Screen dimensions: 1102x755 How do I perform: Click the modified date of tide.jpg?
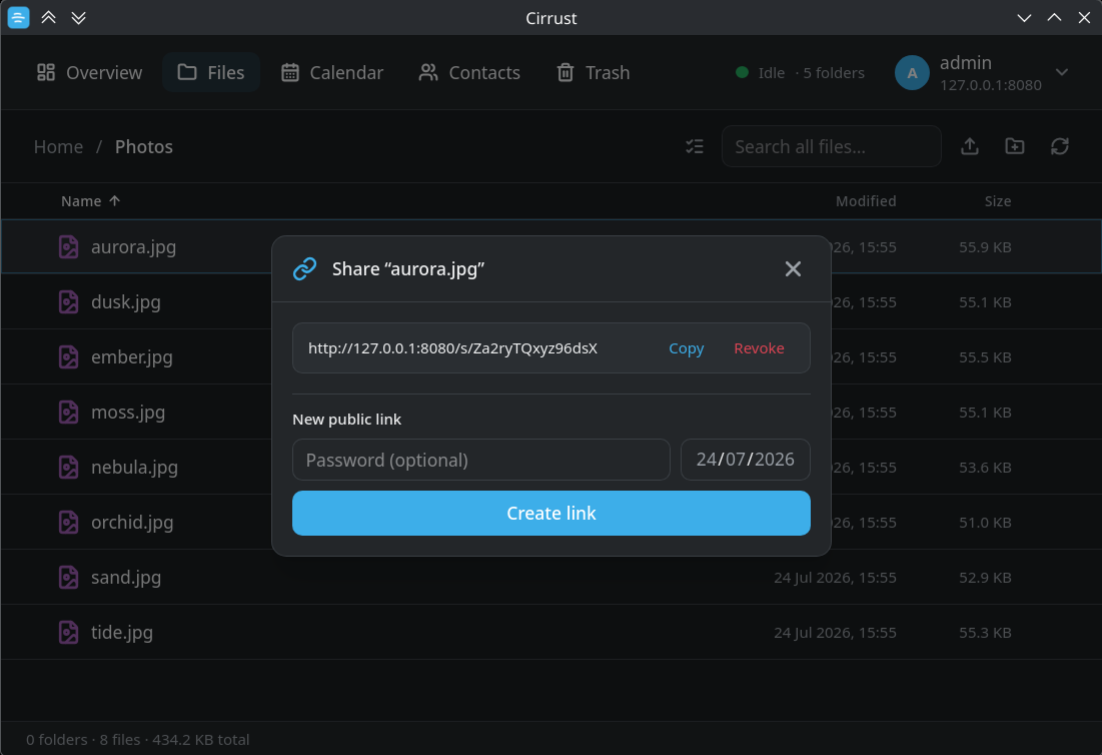[835, 632]
